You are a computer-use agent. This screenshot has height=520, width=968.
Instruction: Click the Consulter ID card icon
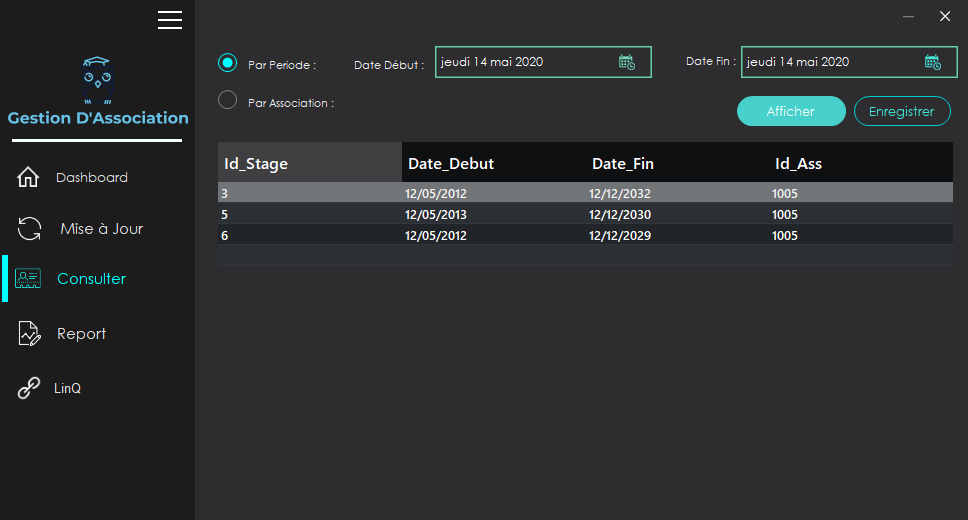pyautogui.click(x=29, y=279)
